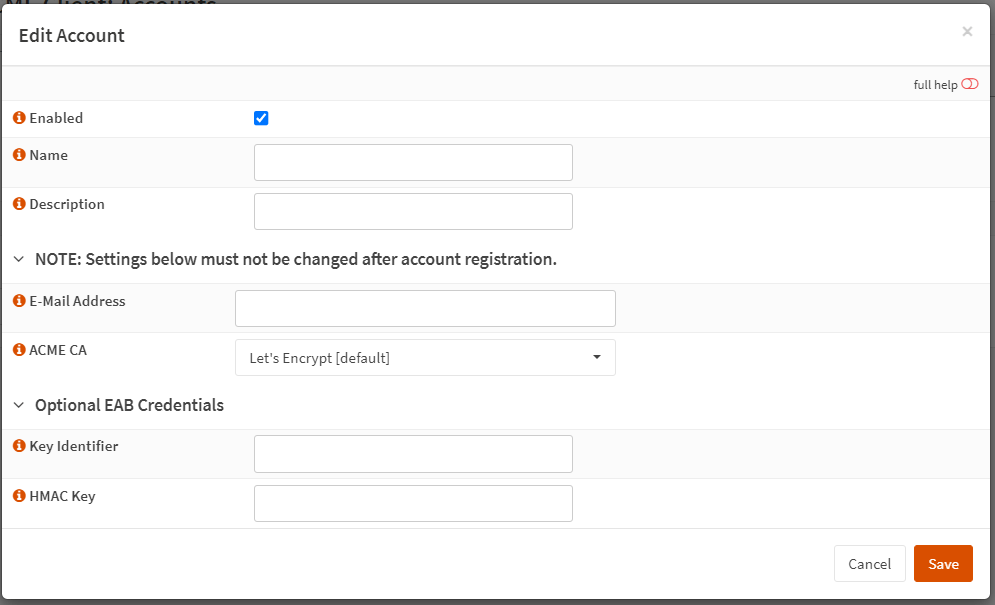Click the info icon beside Name
This screenshot has height=605, width=995.
click(19, 155)
